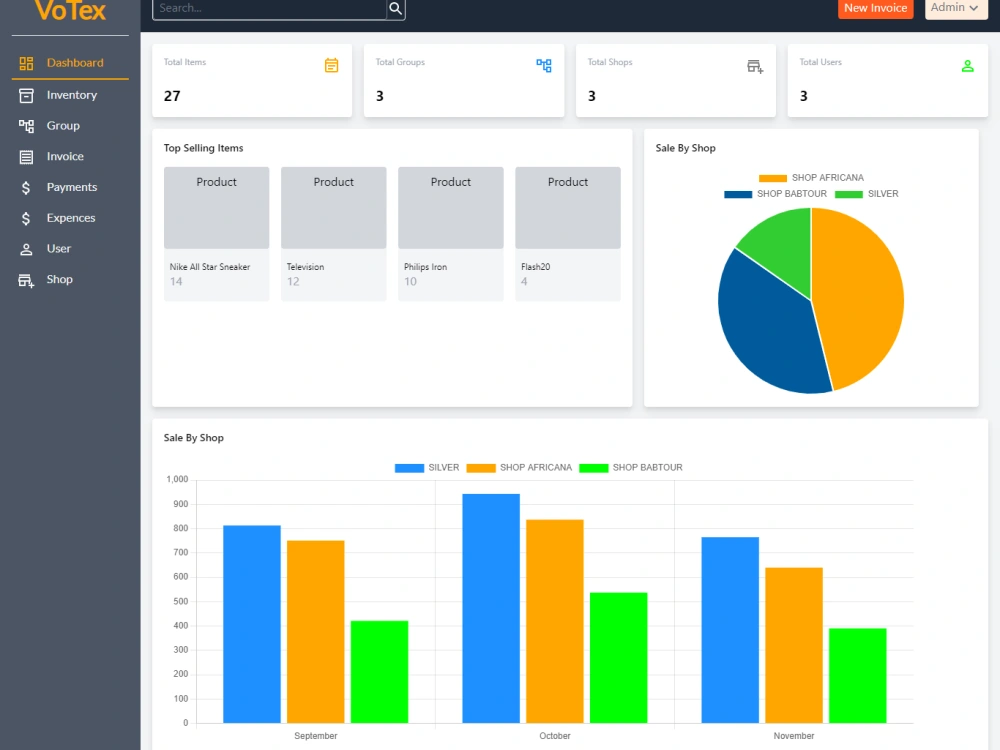Open the Payments section
Image resolution: width=1000 pixels, height=750 pixels.
tap(70, 187)
